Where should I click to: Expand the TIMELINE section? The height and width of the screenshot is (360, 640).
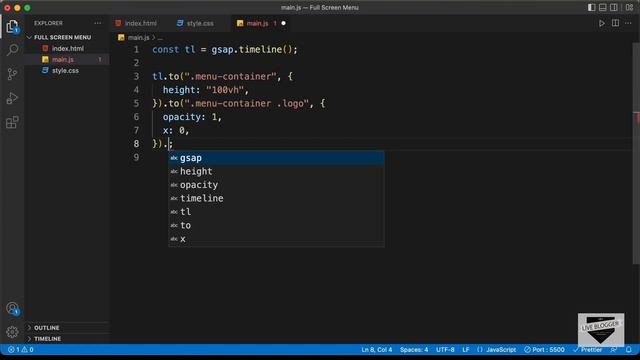pyautogui.click(x=47, y=339)
